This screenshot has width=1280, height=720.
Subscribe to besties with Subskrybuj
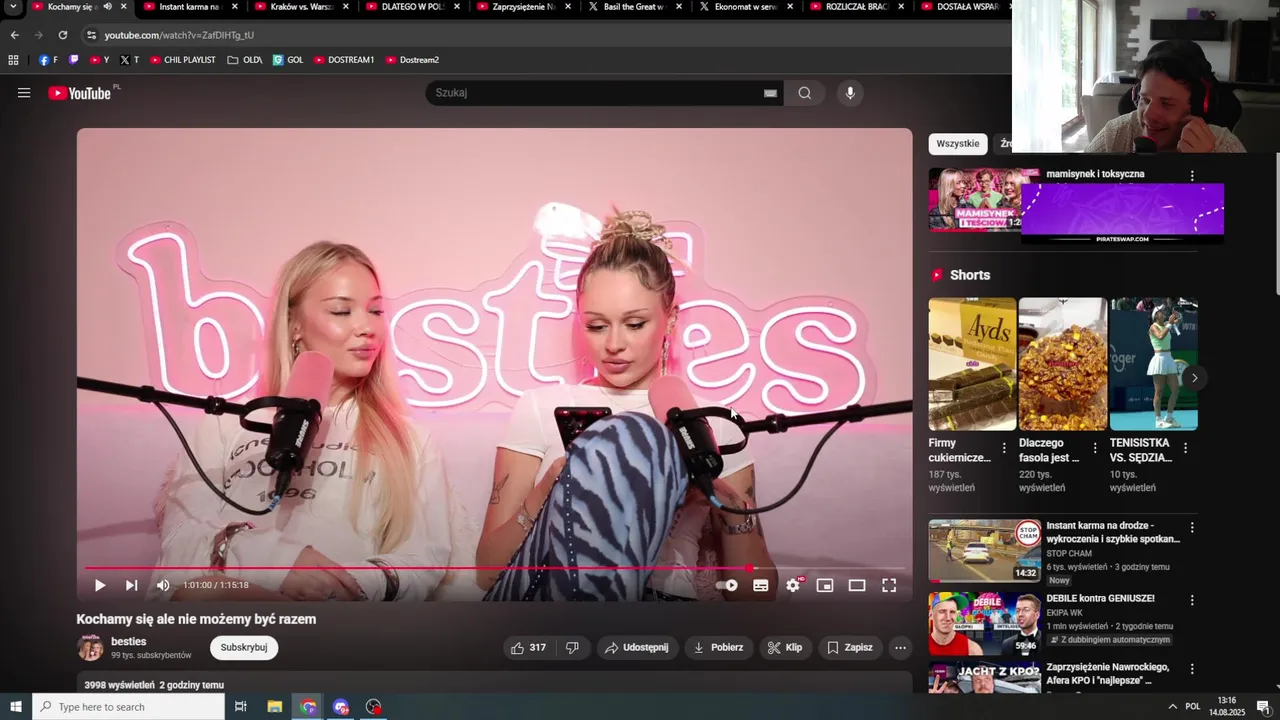point(244,648)
